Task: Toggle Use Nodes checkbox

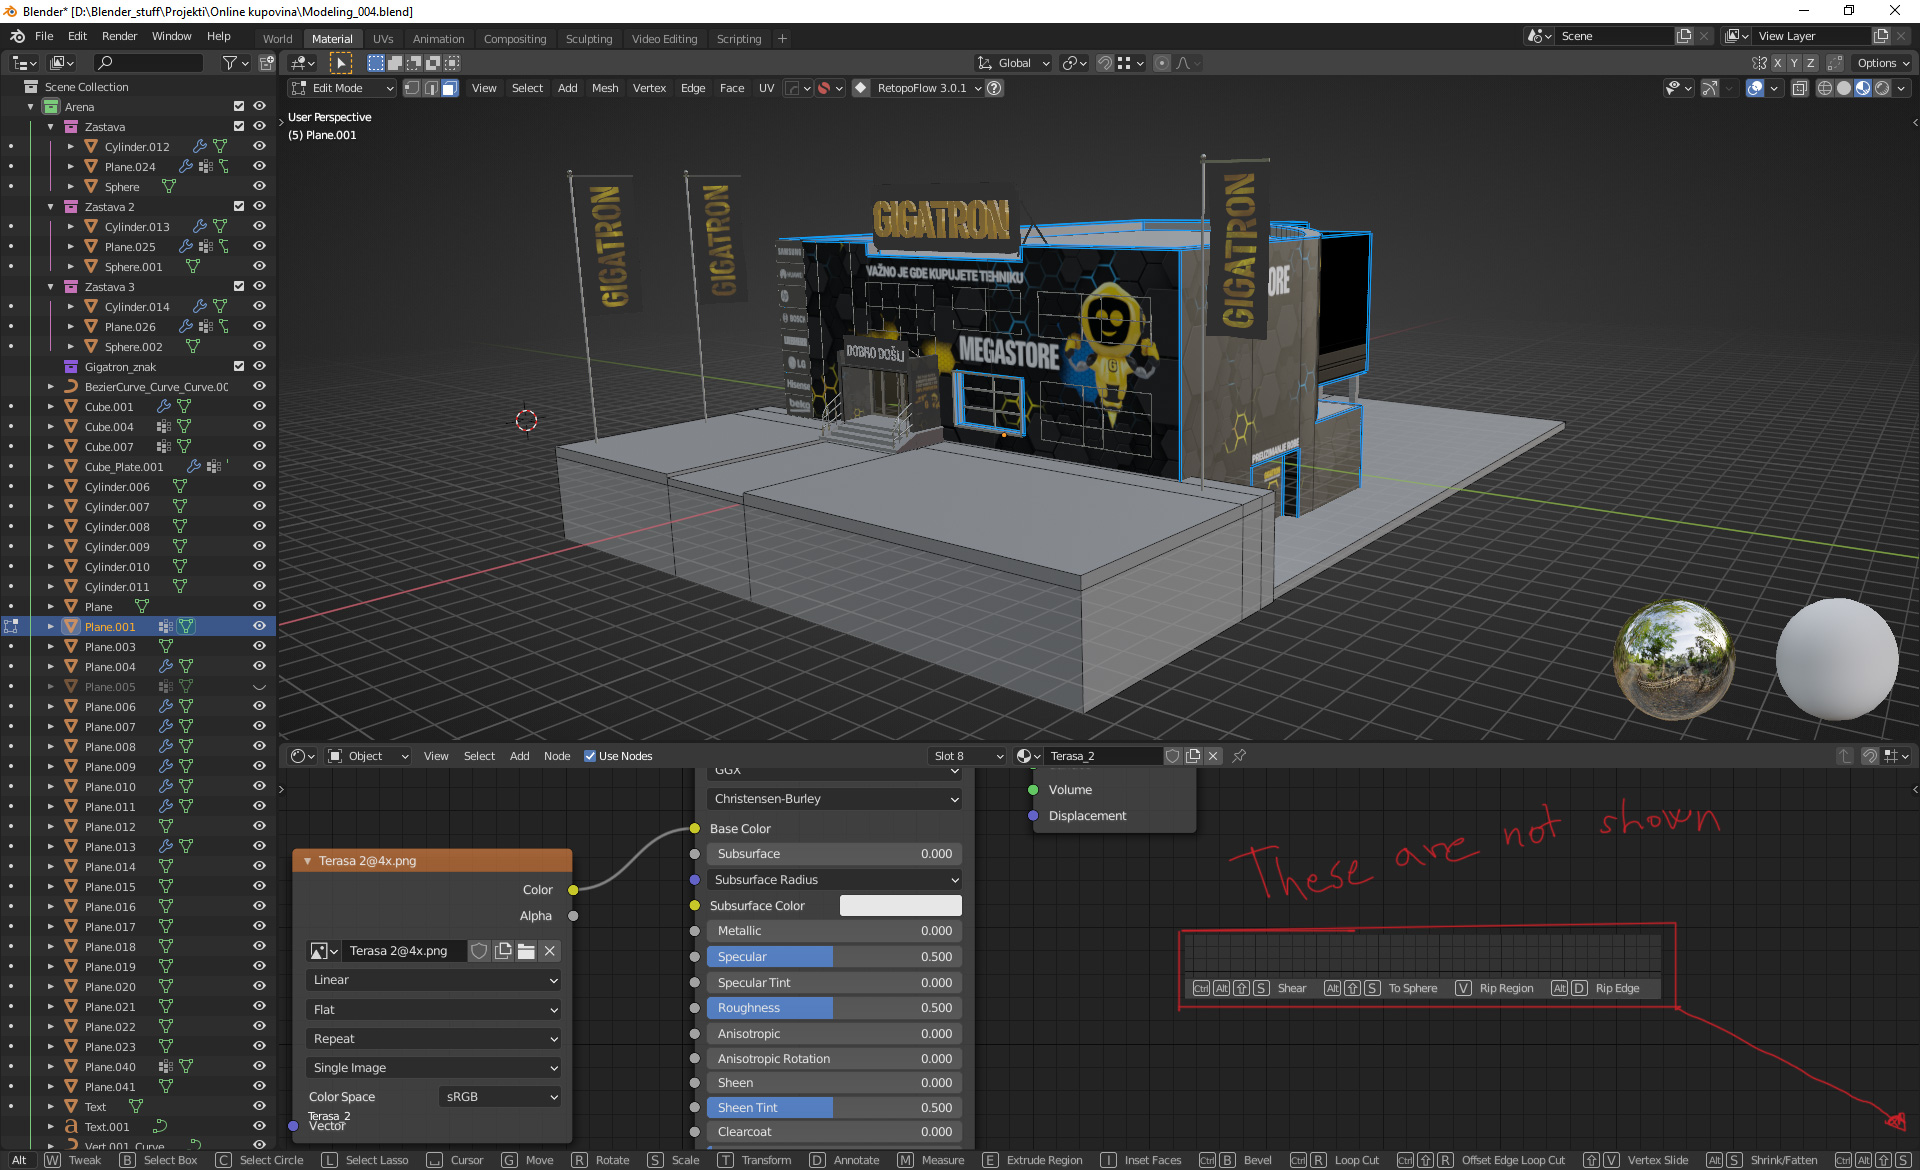Action: (590, 756)
